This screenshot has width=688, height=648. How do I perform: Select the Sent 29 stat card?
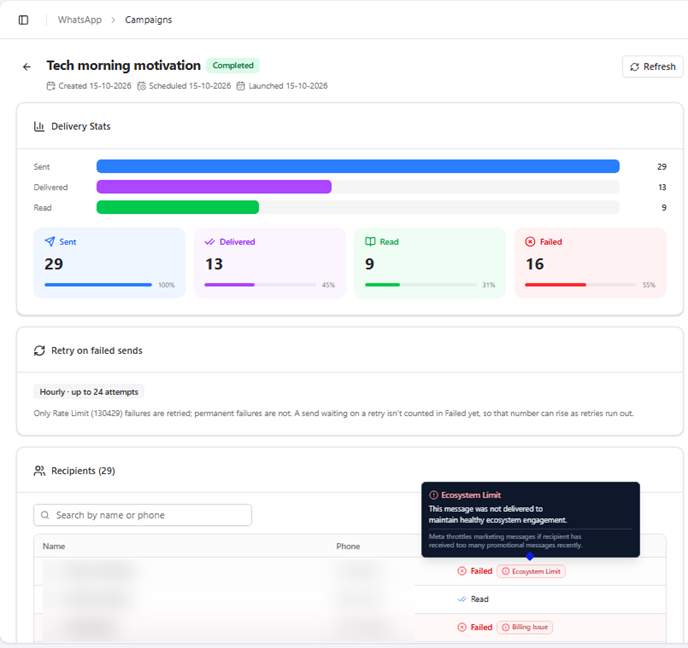pyautogui.click(x=109, y=263)
